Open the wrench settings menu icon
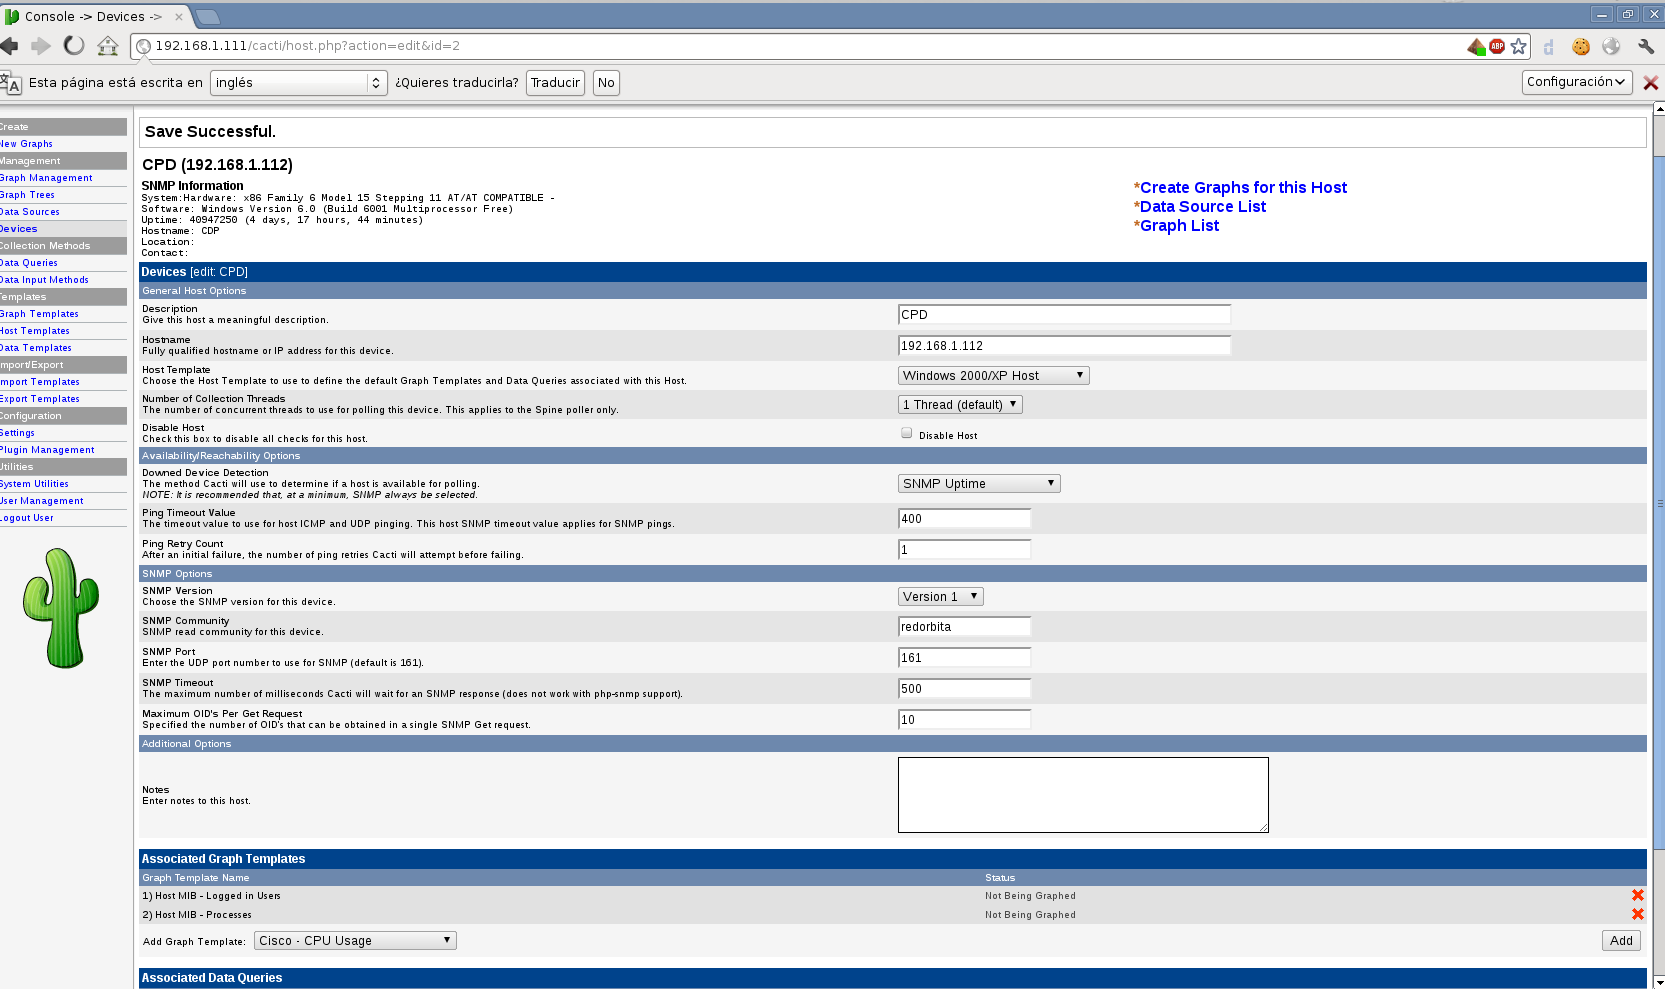1665x989 pixels. tap(1645, 46)
